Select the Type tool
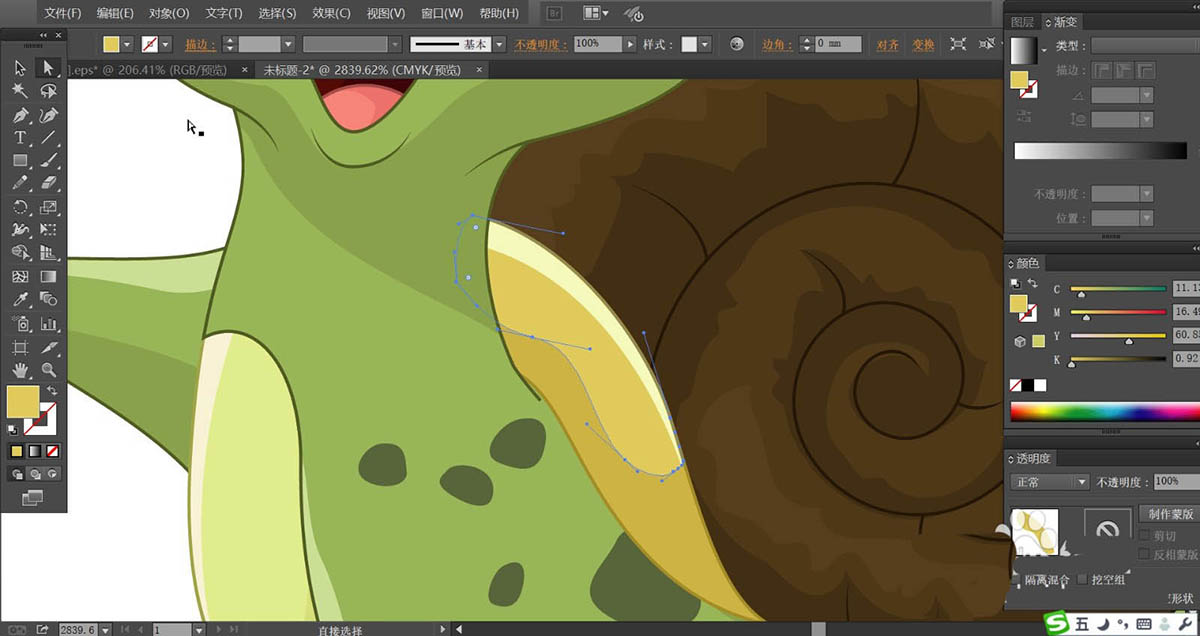Screen dimensions: 1200x636 coord(20,138)
